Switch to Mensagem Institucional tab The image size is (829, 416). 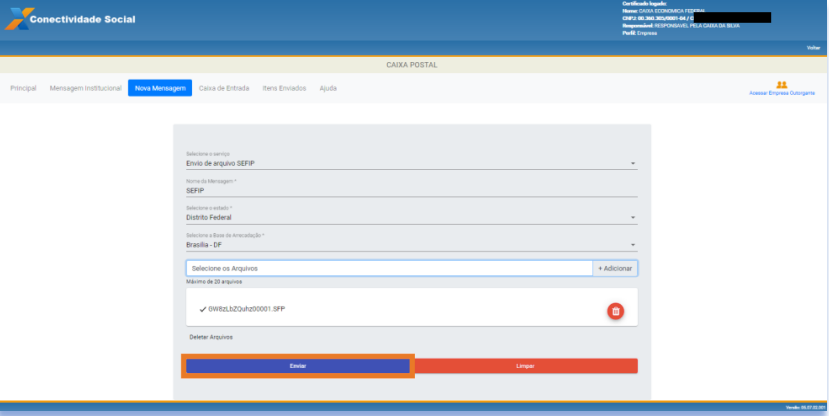[86, 88]
